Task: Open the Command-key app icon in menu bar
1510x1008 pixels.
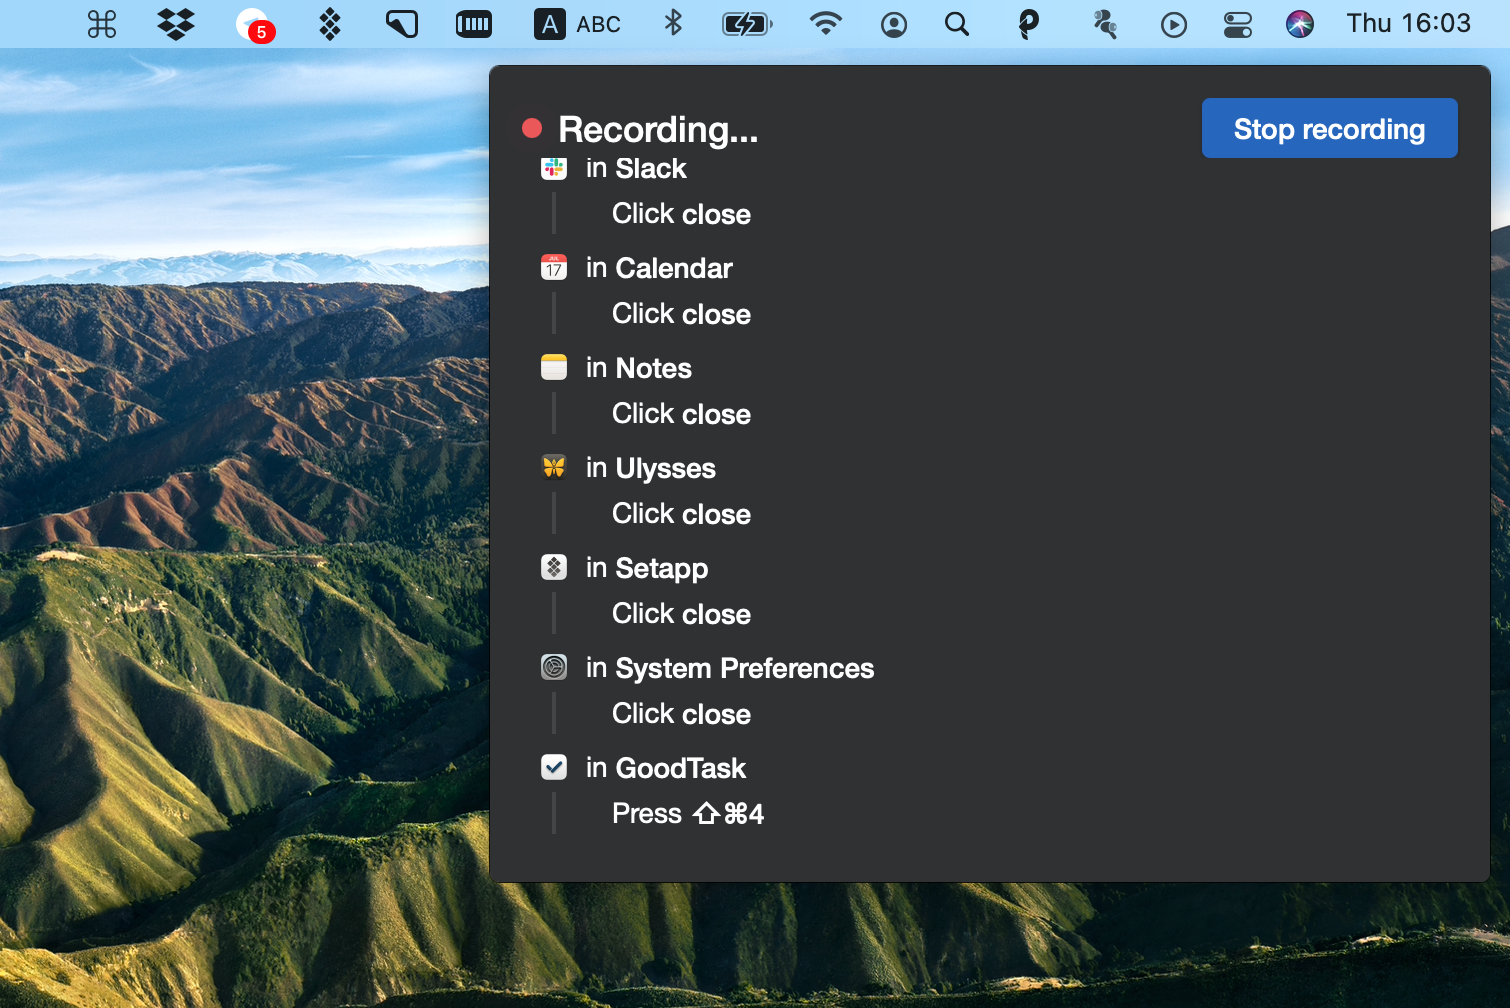Action: click(102, 24)
